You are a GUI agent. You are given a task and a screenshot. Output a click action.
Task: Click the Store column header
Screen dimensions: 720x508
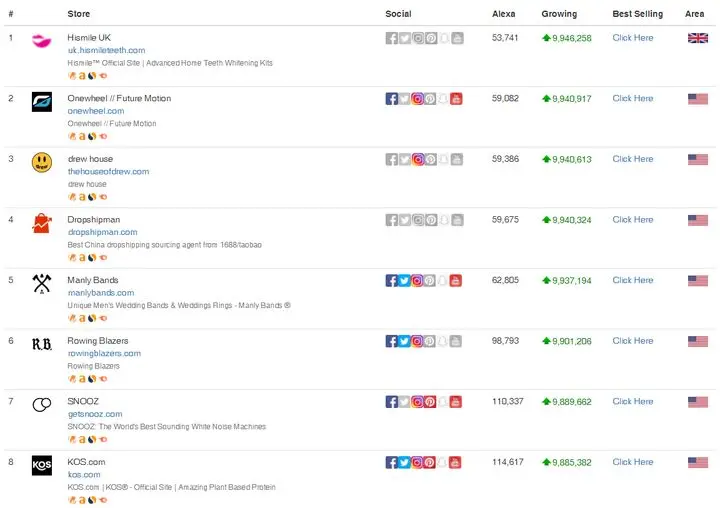pos(79,14)
